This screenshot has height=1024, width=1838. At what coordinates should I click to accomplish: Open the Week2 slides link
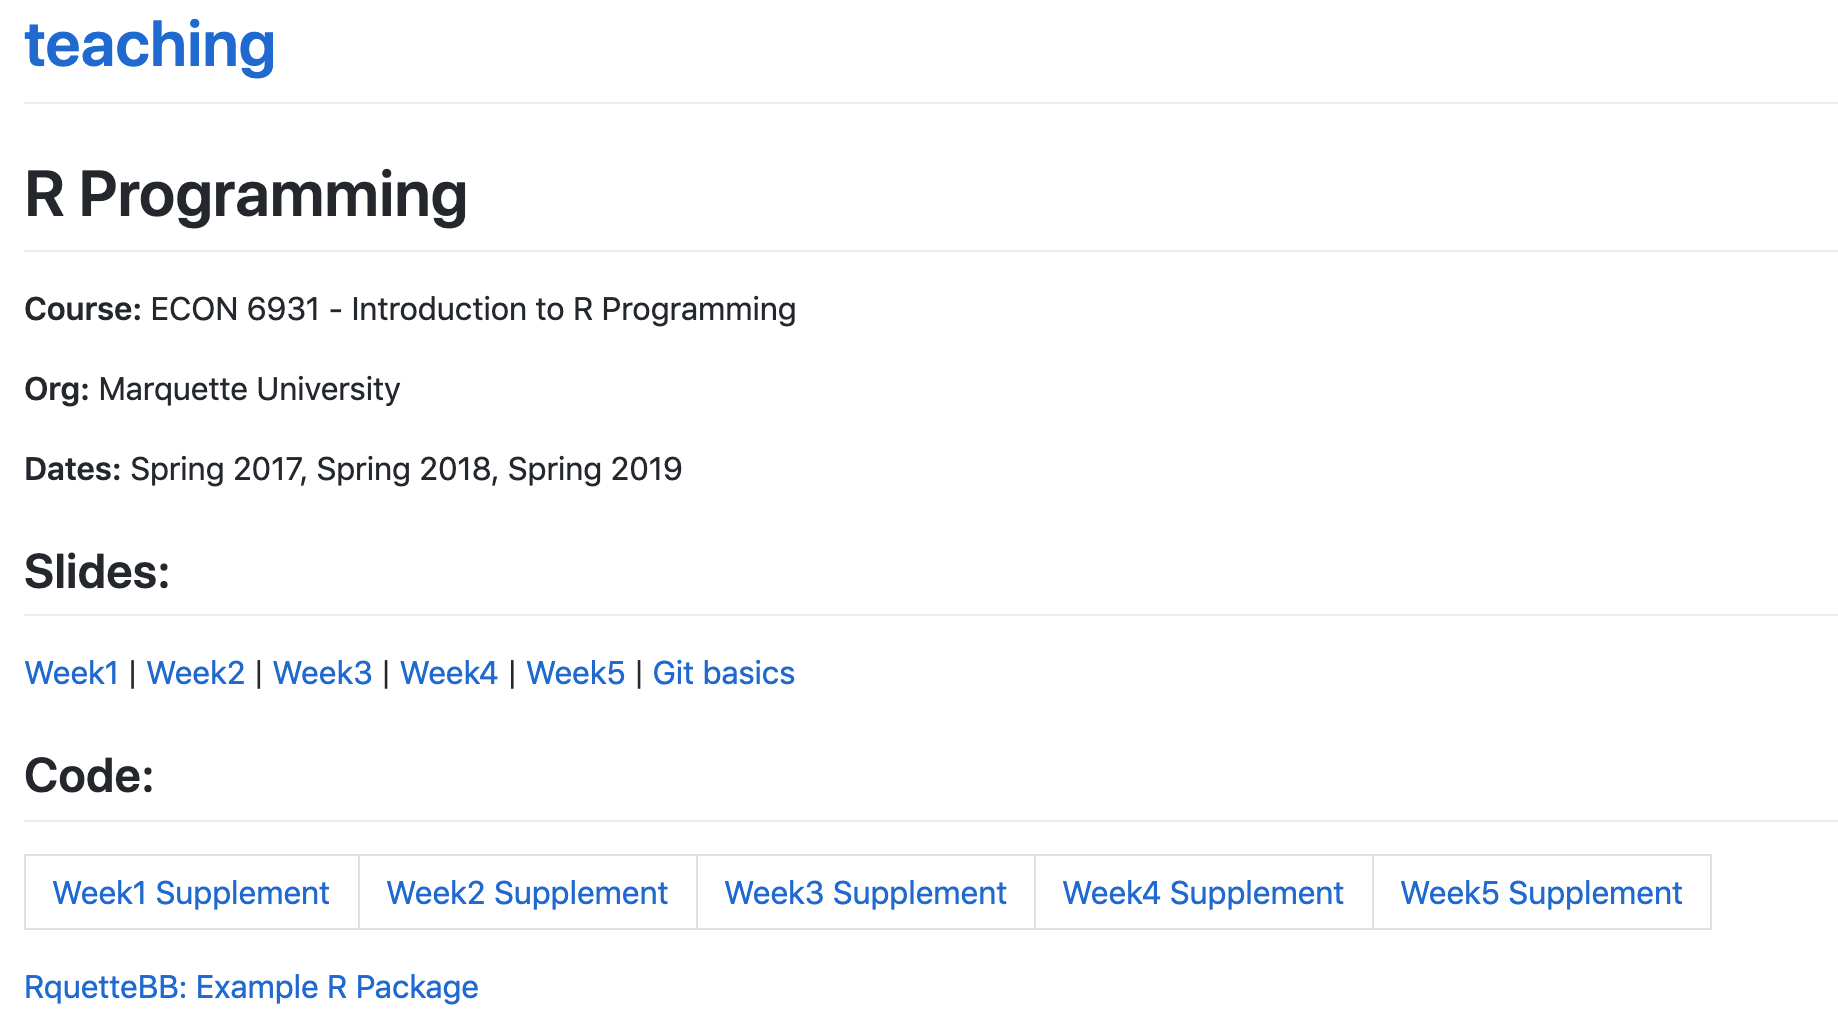point(196,673)
